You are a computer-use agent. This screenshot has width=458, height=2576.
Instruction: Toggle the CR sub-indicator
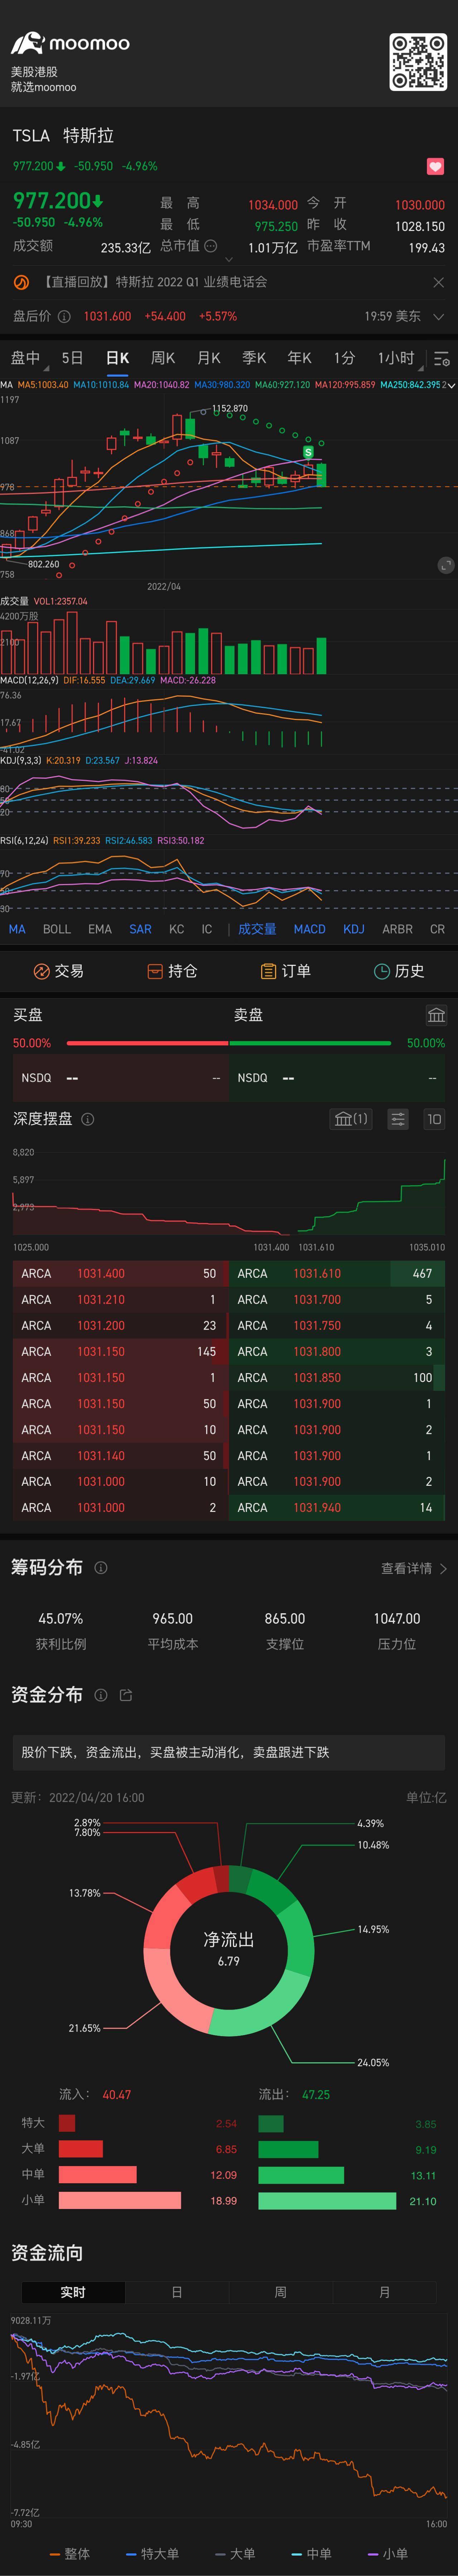(437, 929)
